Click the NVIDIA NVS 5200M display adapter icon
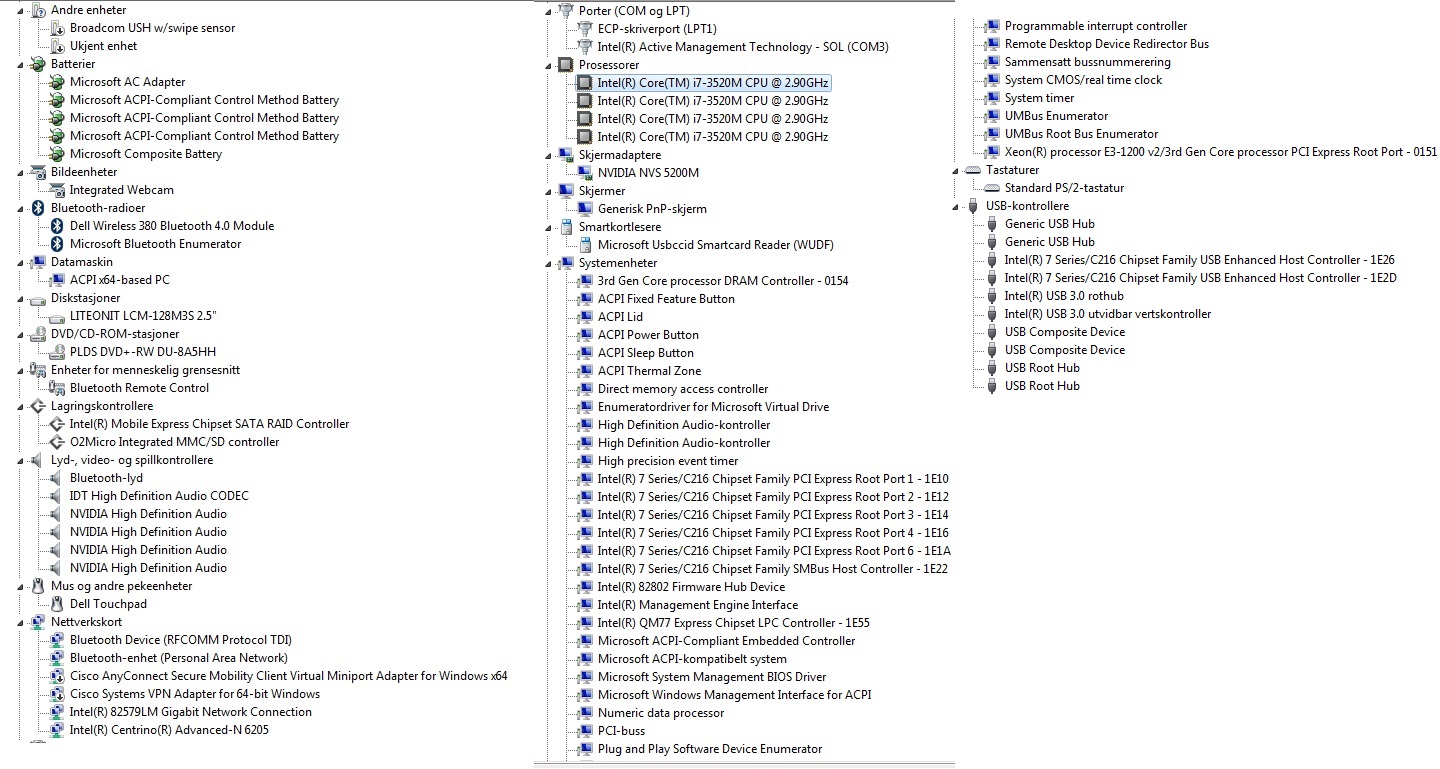 tap(585, 173)
